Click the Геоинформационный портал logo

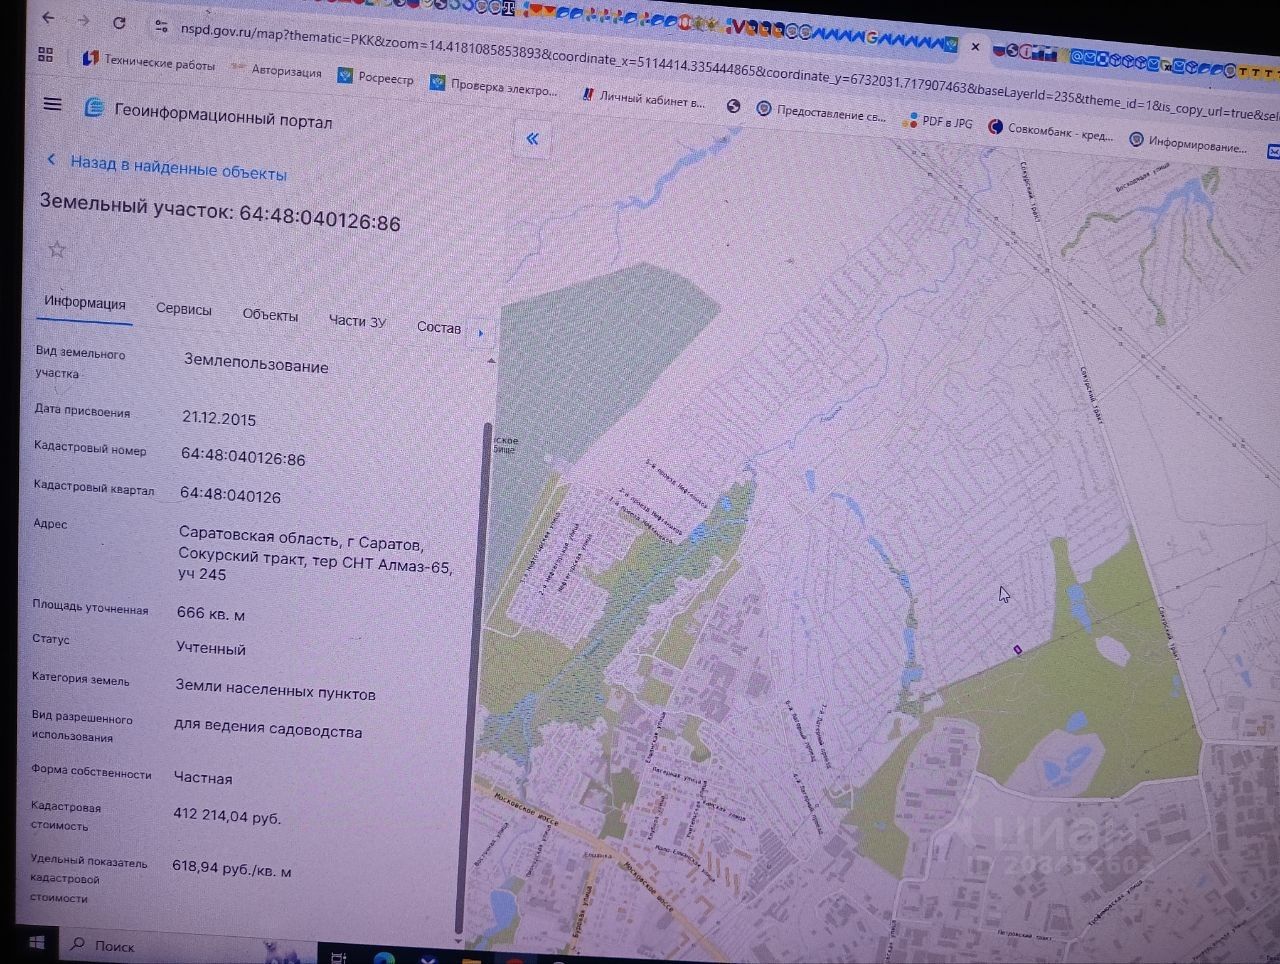pyautogui.click(x=208, y=114)
